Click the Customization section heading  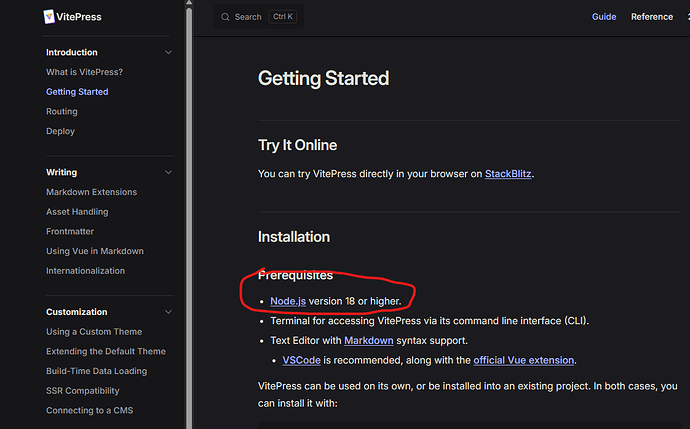coord(77,312)
